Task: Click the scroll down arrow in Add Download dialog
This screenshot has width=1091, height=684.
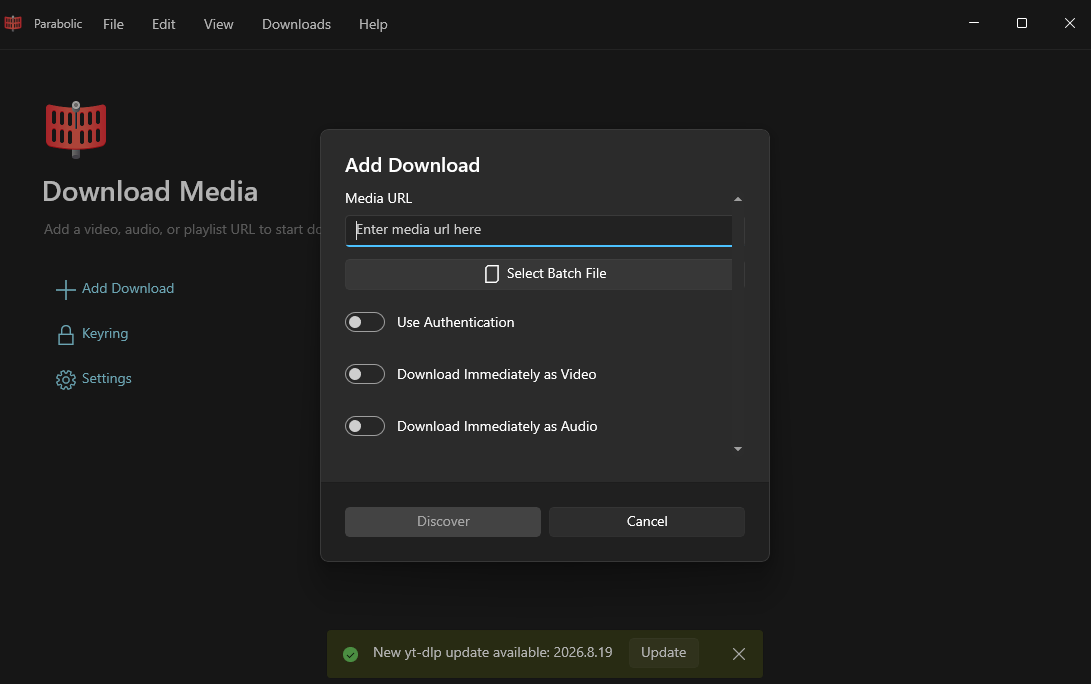Action: click(738, 449)
